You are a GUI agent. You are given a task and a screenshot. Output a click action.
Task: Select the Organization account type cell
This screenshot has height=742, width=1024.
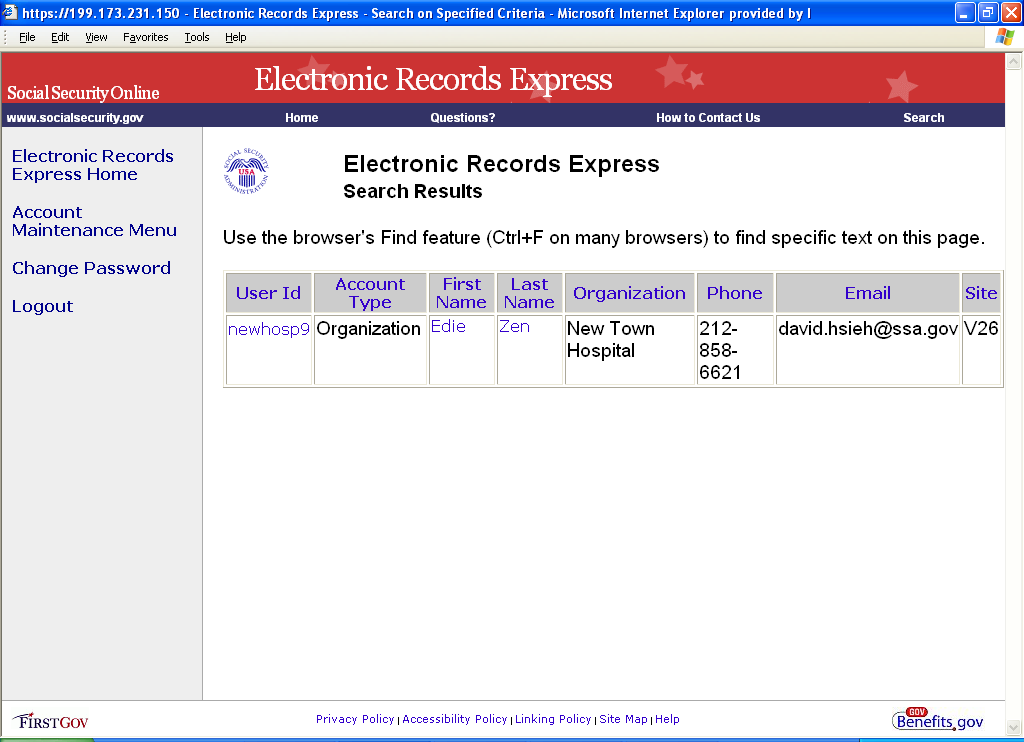(x=370, y=350)
